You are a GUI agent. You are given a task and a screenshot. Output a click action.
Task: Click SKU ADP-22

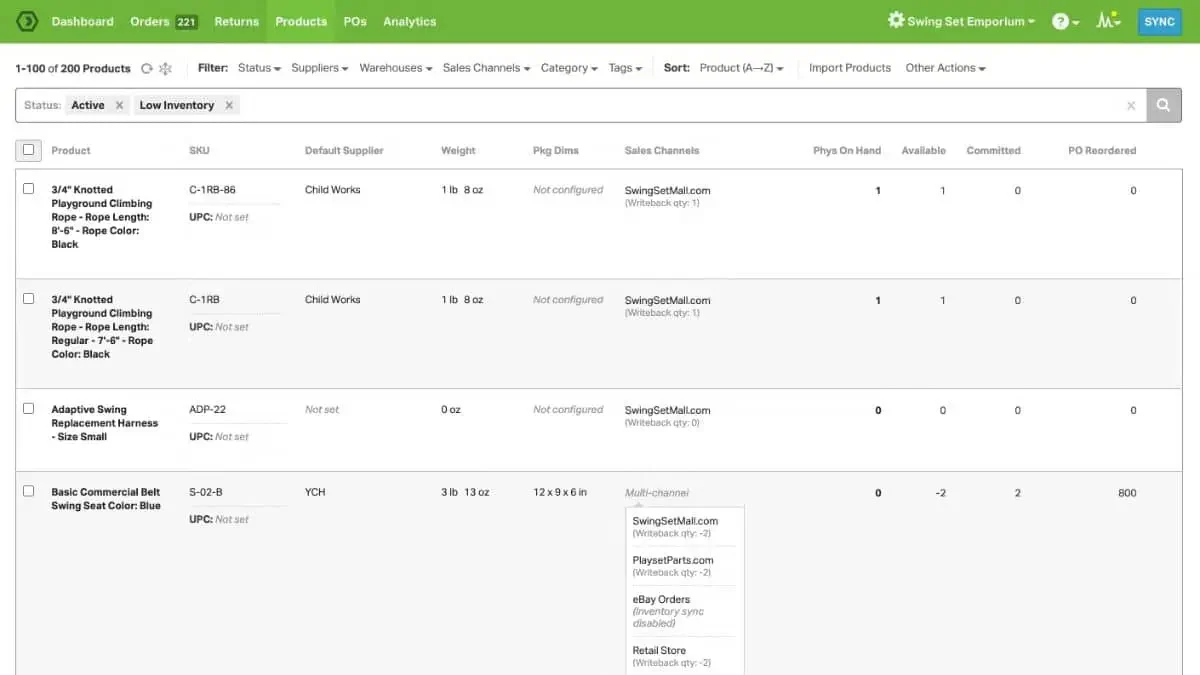(207, 409)
